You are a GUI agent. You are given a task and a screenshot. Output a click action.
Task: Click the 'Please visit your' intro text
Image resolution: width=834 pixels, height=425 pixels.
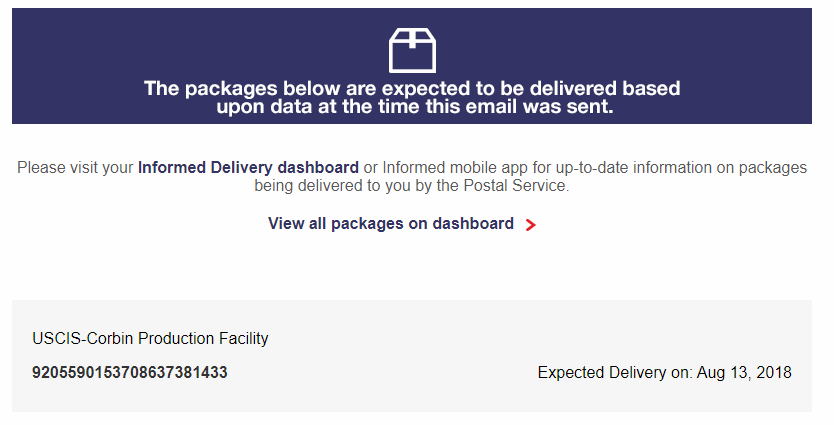tap(75, 168)
